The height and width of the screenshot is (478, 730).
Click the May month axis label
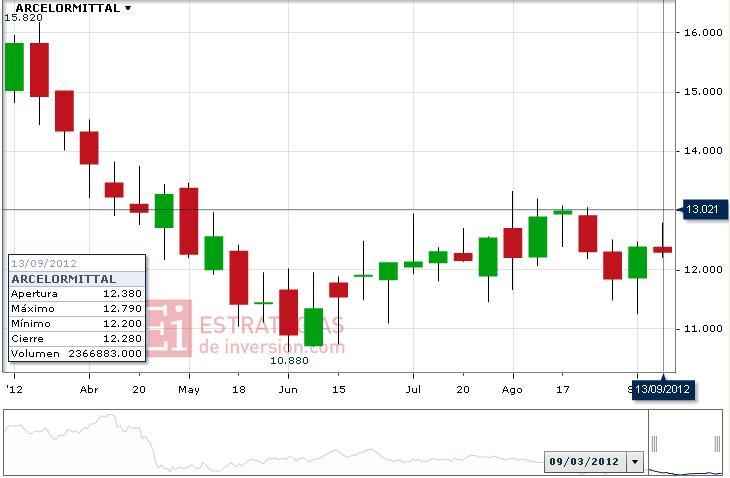(189, 390)
